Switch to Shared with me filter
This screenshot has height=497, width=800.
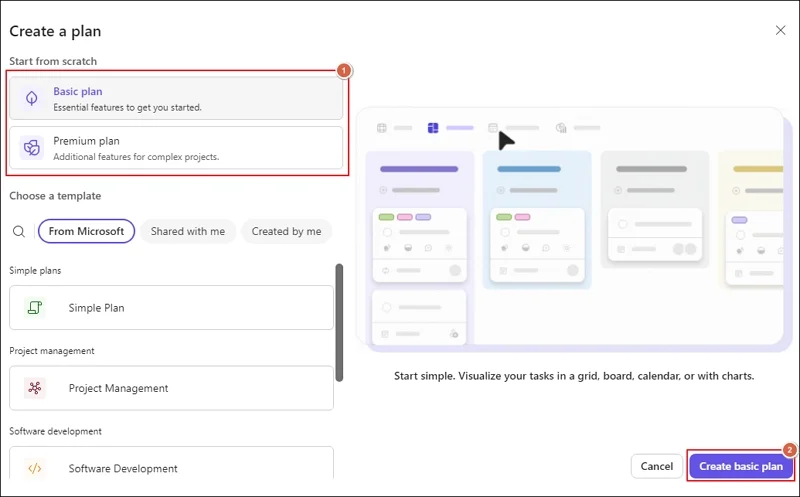(188, 231)
